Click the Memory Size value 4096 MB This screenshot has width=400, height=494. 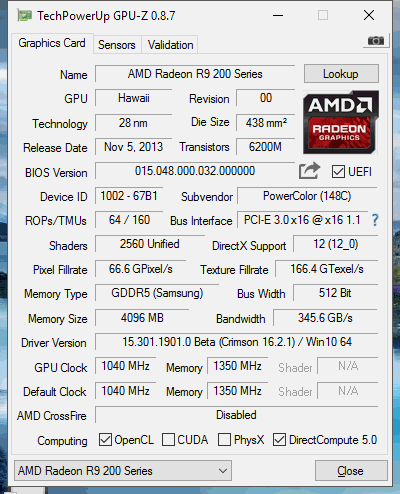click(x=142, y=318)
